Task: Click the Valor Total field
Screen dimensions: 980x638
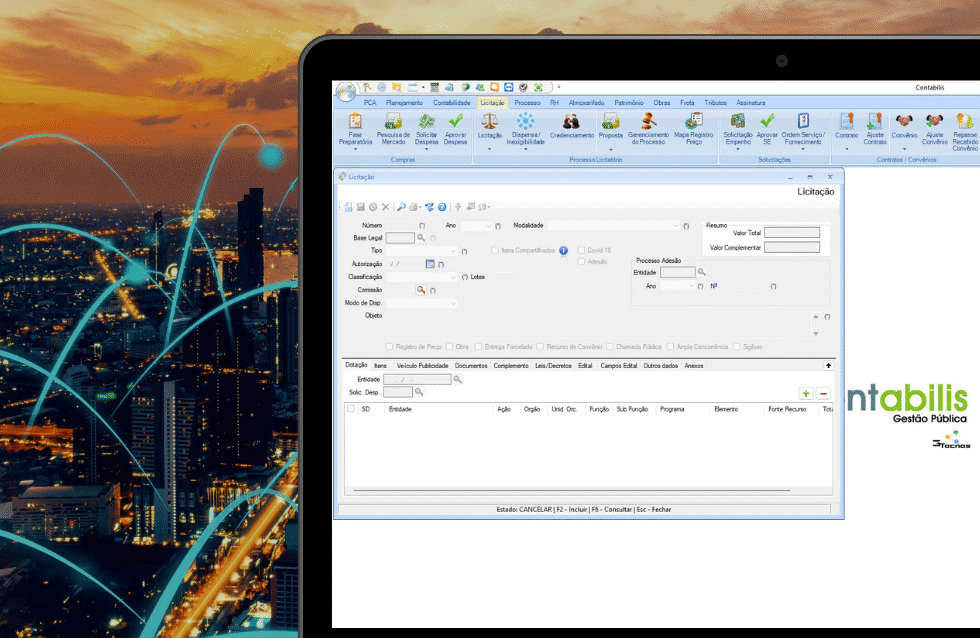Action: pos(791,233)
